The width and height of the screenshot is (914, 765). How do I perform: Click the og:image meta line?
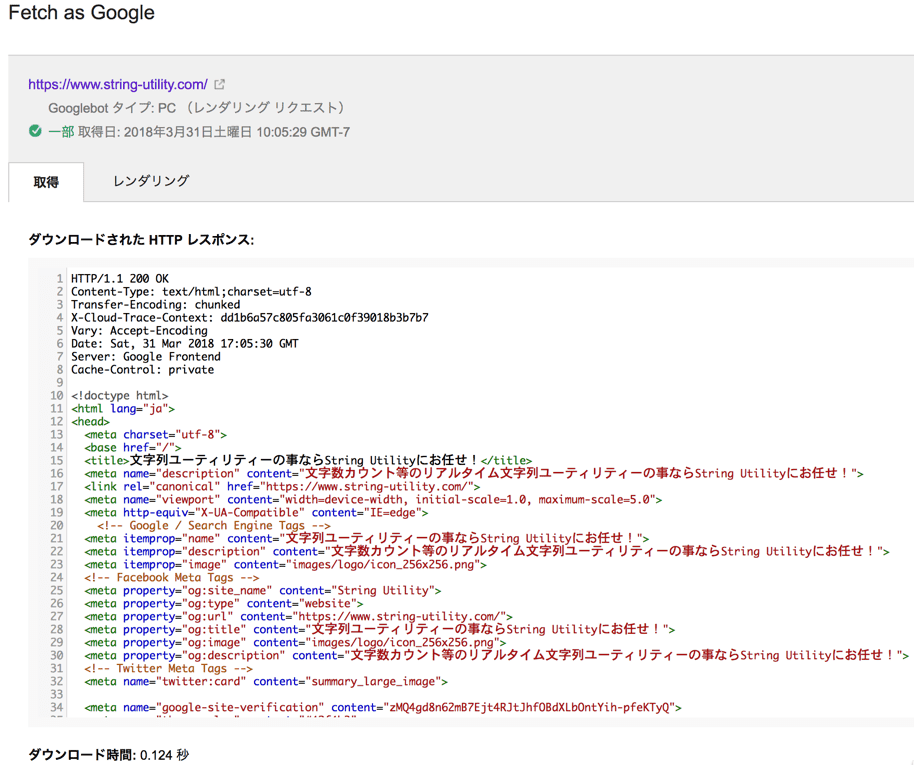coord(295,642)
